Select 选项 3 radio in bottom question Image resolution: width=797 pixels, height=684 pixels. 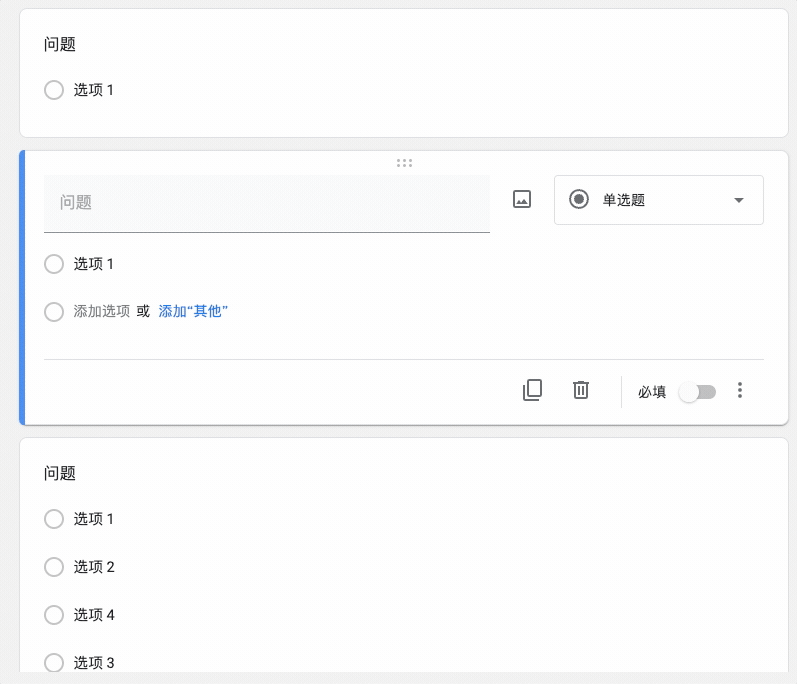[54, 662]
